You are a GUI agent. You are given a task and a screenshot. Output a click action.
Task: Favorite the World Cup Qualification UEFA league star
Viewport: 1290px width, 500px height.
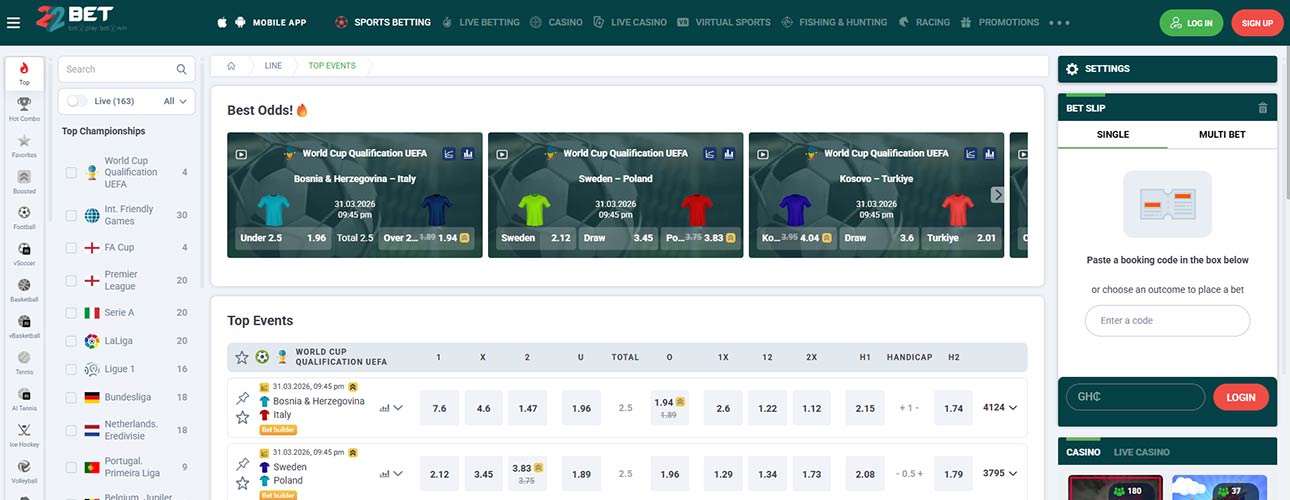click(241, 357)
